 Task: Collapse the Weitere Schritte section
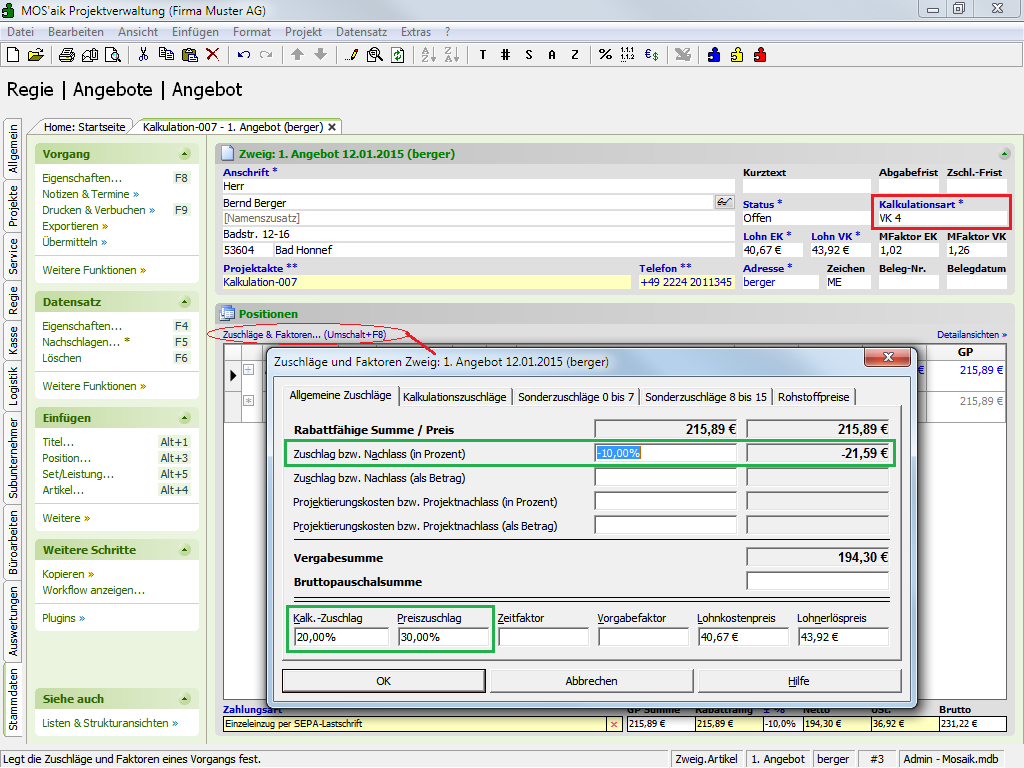[x=185, y=550]
